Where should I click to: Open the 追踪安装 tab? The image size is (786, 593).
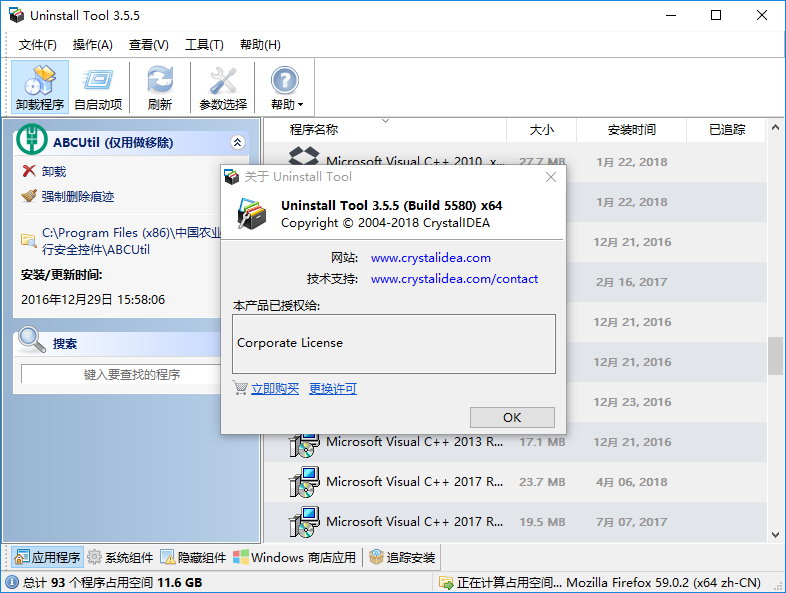402,557
